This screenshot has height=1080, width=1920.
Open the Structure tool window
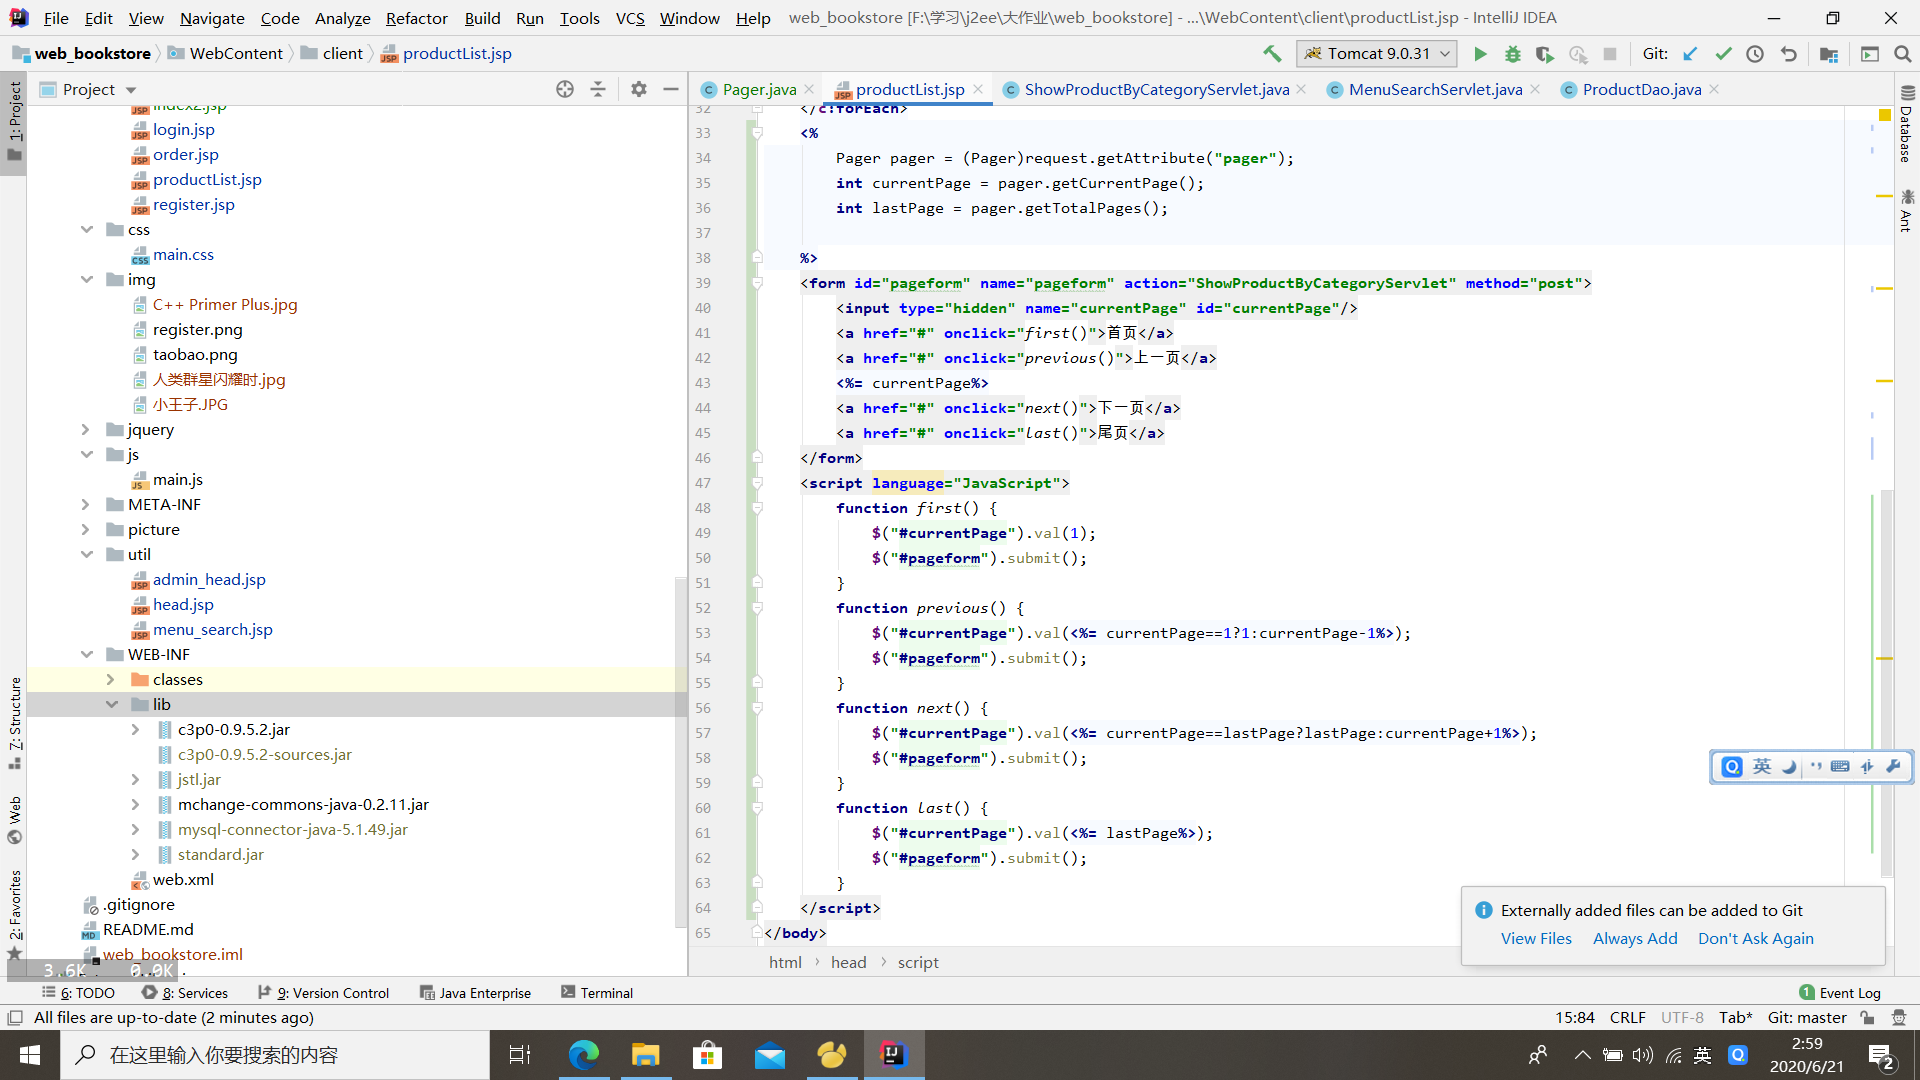pos(14,722)
